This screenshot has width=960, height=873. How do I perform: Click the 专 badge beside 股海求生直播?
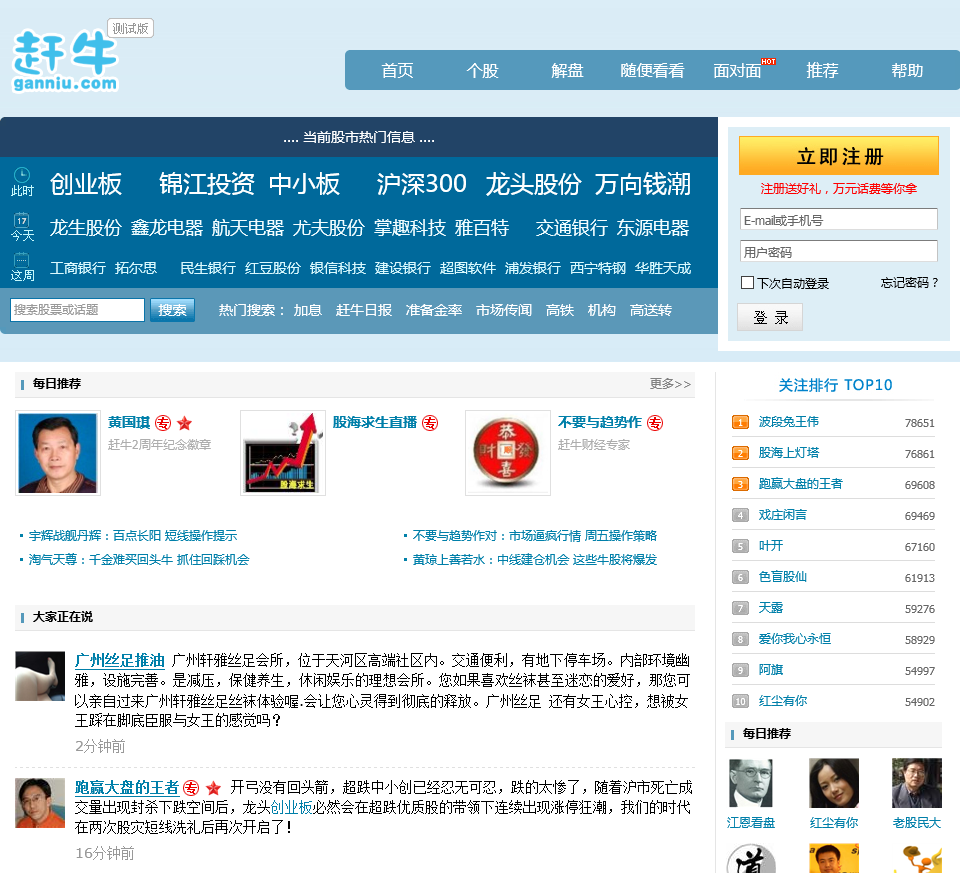point(430,423)
